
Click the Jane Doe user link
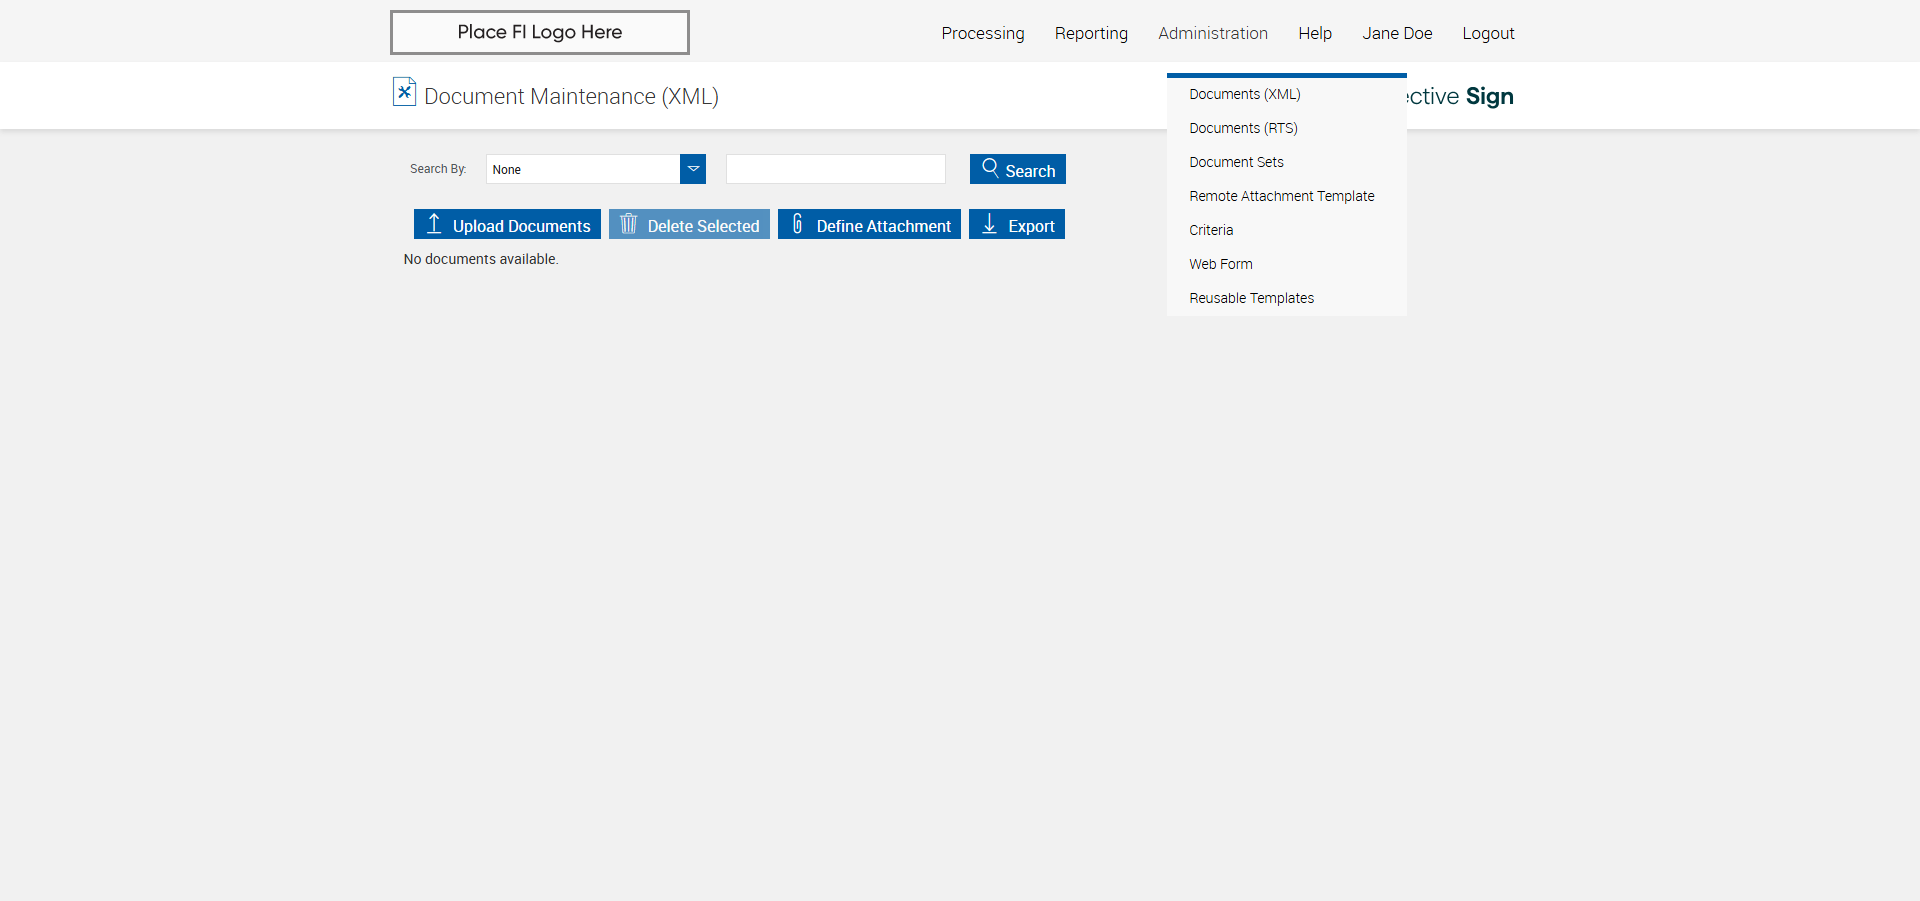click(x=1397, y=33)
